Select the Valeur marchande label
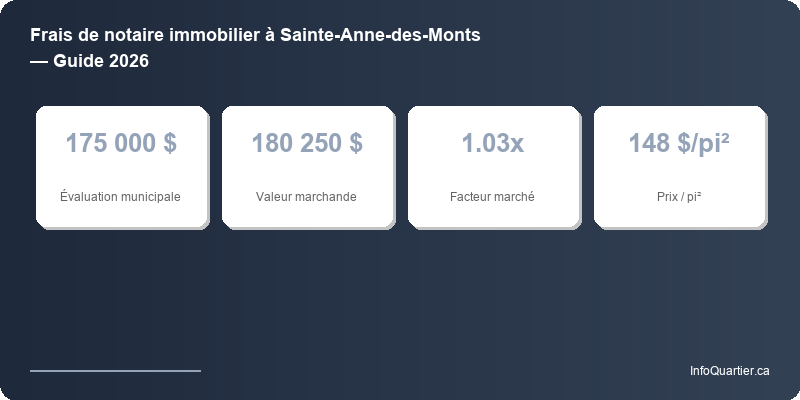 pyautogui.click(x=306, y=197)
